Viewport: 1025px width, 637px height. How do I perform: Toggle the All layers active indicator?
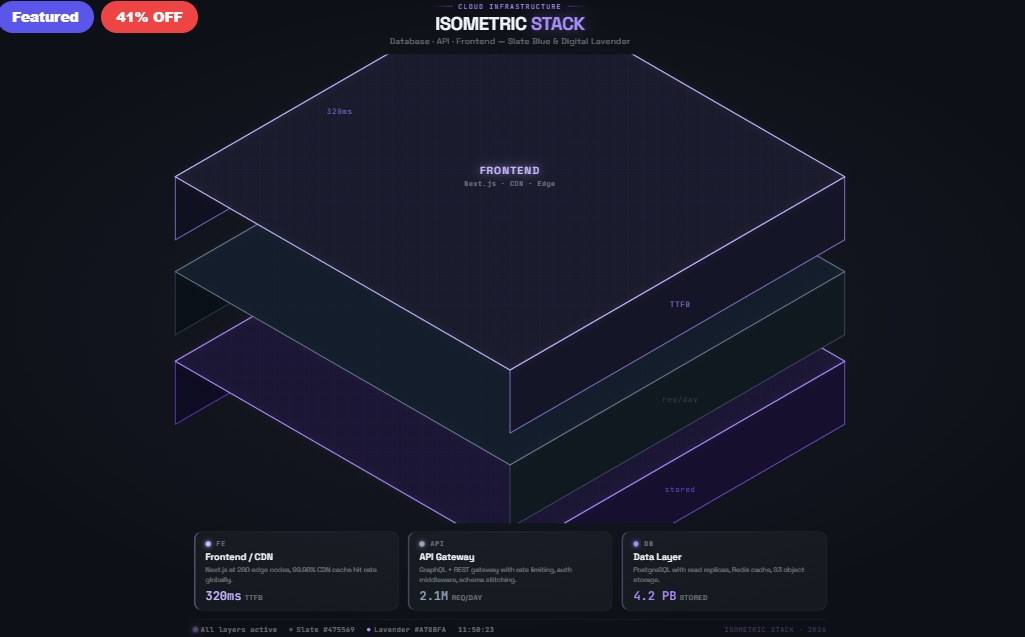click(237, 628)
